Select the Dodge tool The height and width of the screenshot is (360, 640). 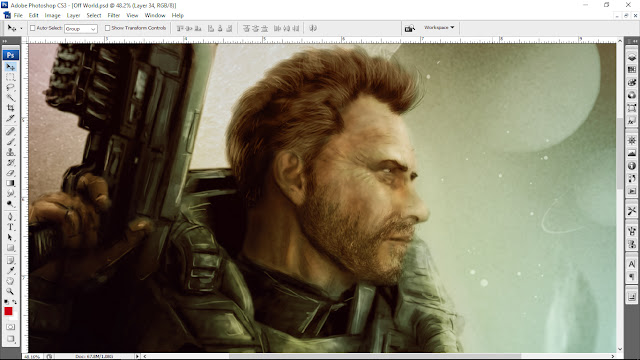(10, 204)
